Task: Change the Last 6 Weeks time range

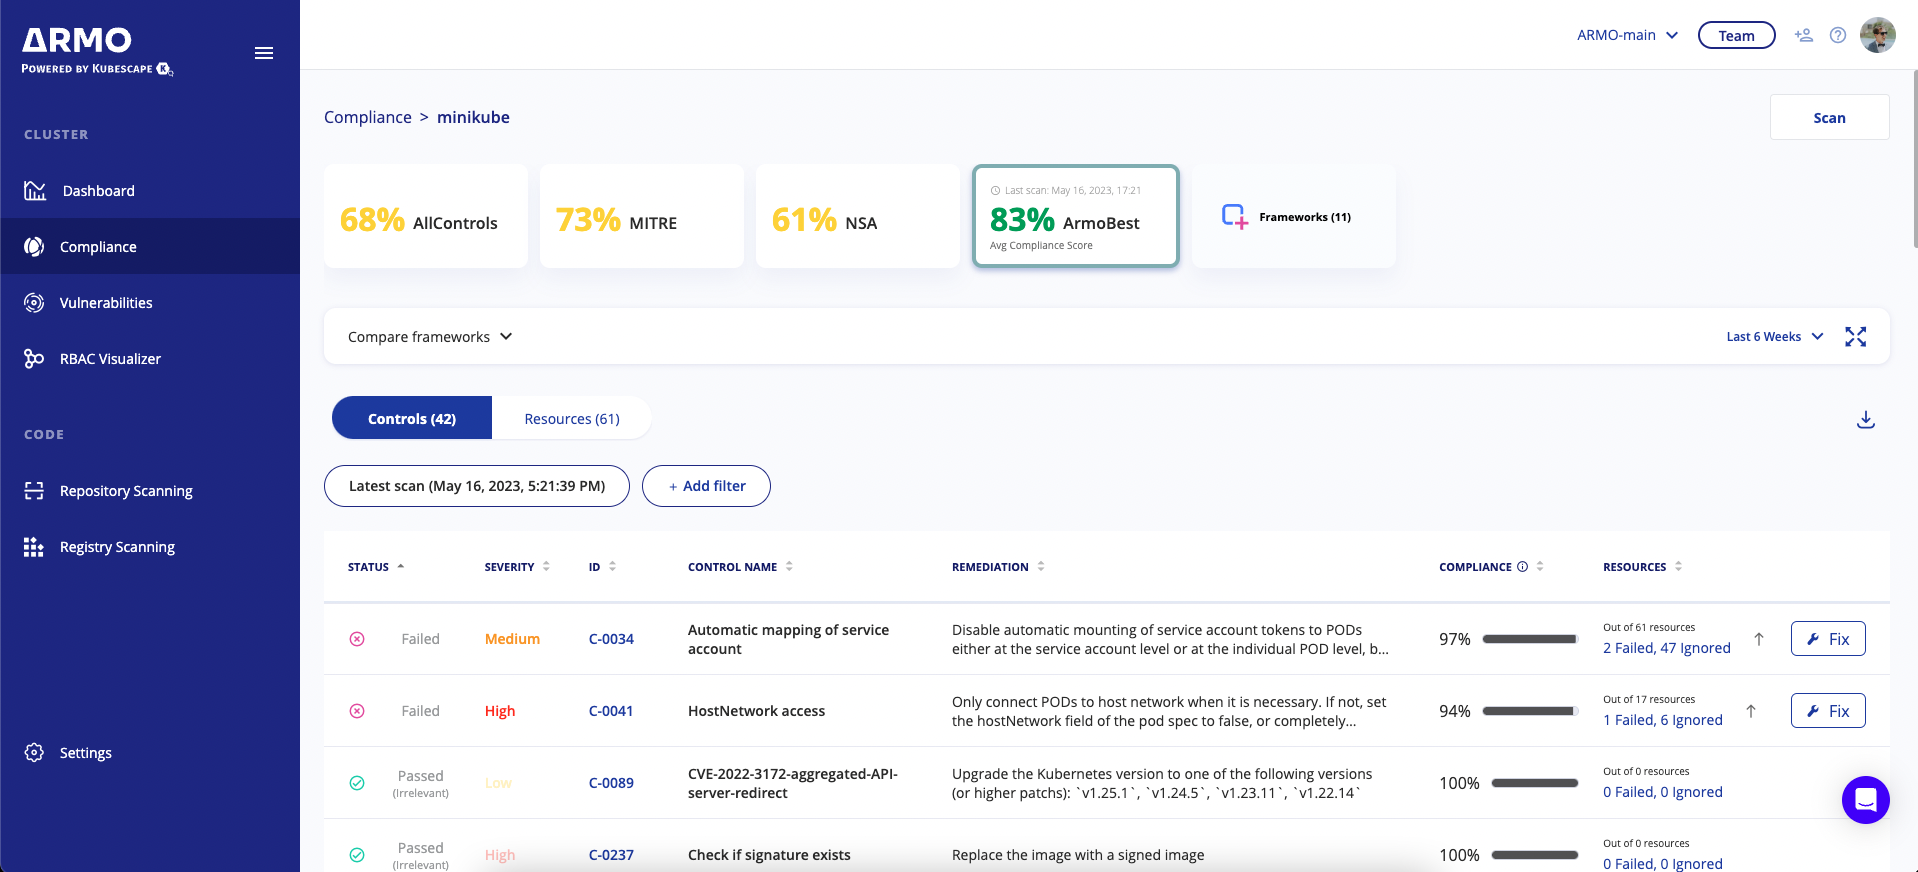Action: point(1775,337)
